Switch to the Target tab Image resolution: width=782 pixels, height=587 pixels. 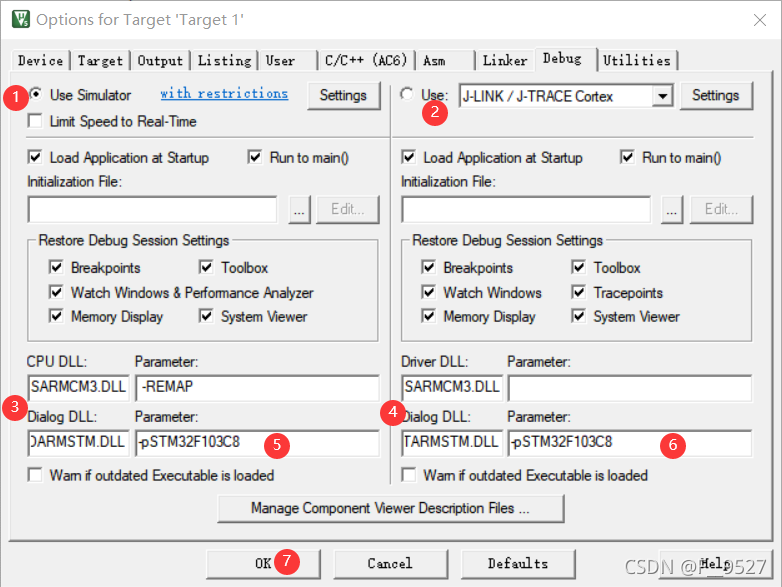point(100,61)
